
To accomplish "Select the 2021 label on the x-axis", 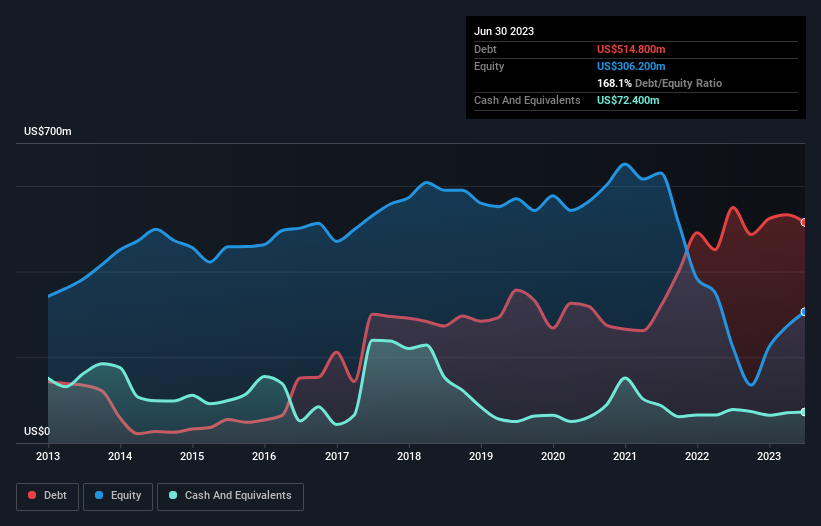I will pyautogui.click(x=625, y=456).
